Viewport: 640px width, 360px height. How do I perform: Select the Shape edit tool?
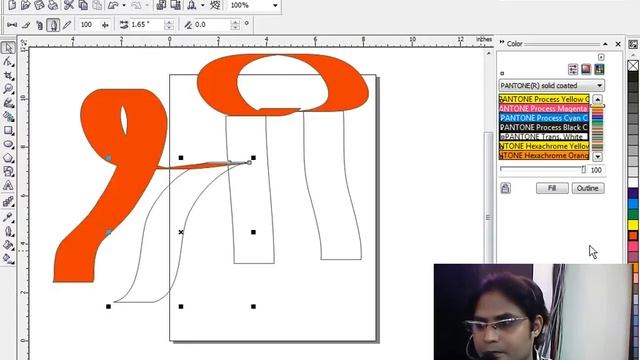tap(8, 62)
